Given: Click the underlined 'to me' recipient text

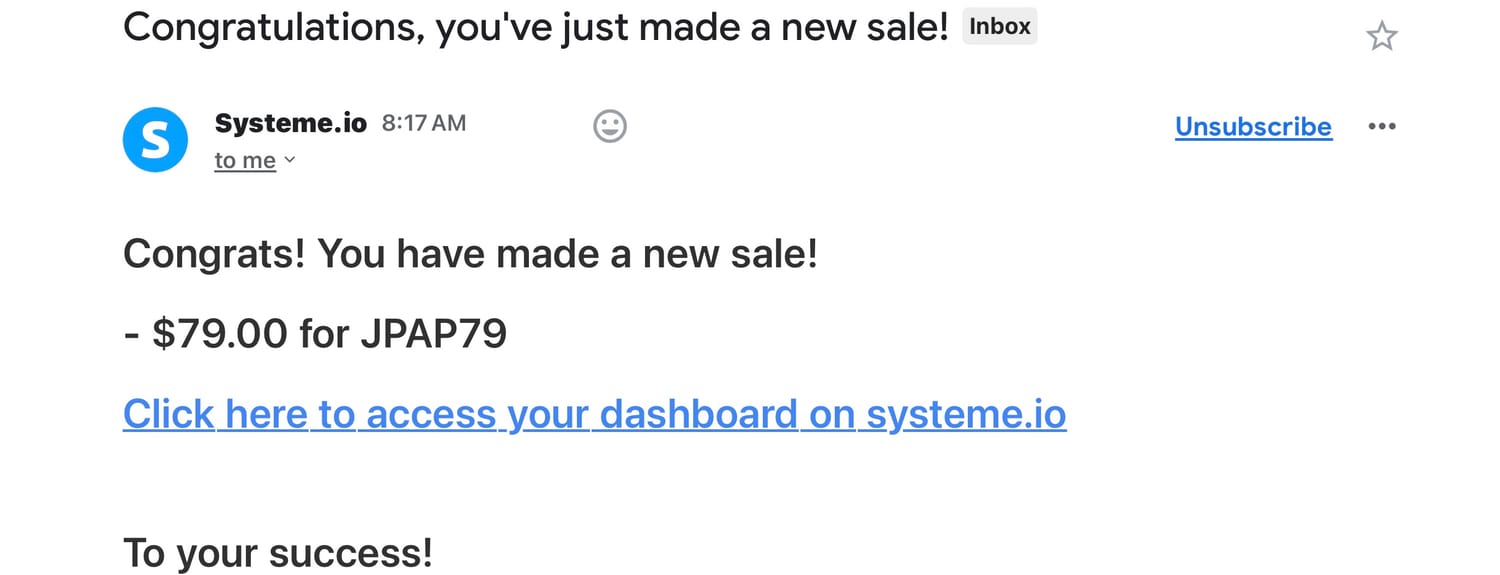Looking at the screenshot, I should coord(245,161).
